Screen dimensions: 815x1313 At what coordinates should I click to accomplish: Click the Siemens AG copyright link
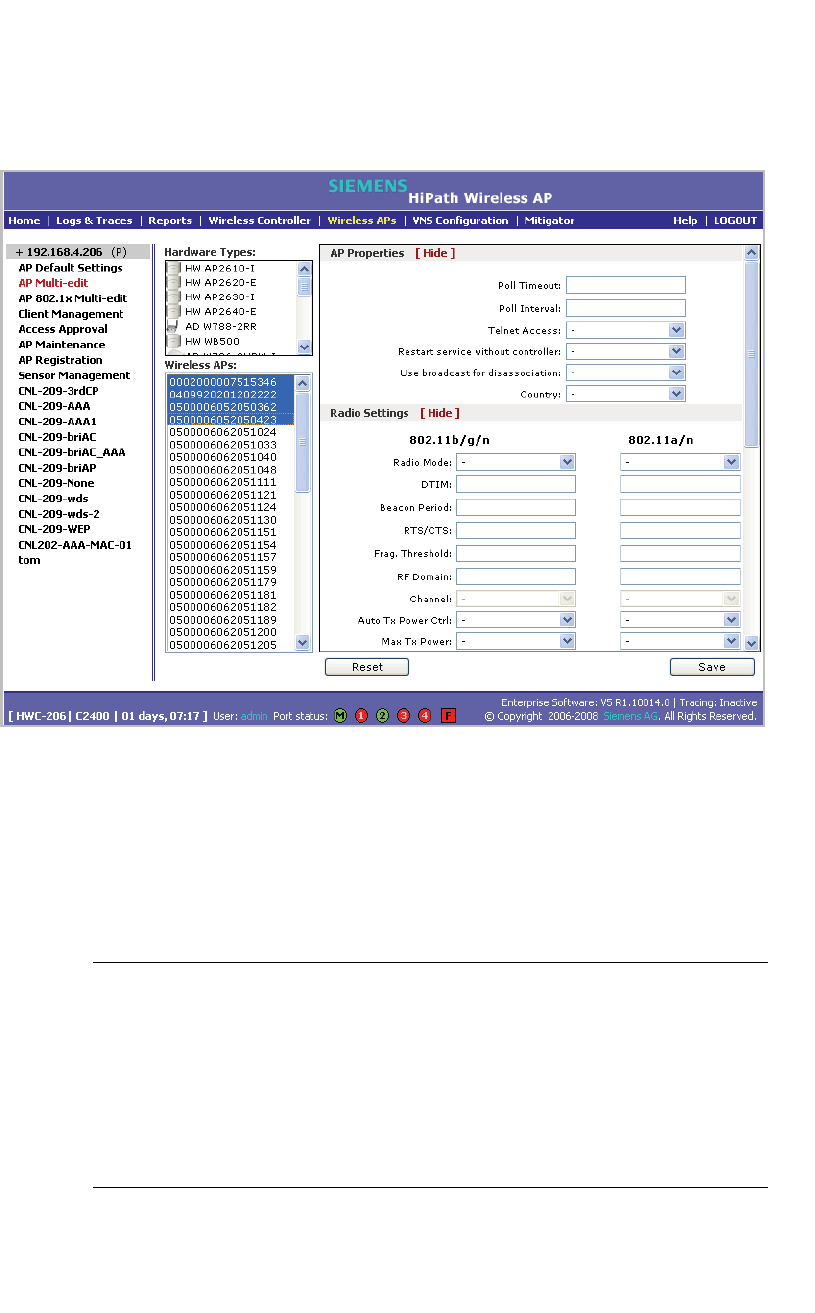[x=631, y=717]
